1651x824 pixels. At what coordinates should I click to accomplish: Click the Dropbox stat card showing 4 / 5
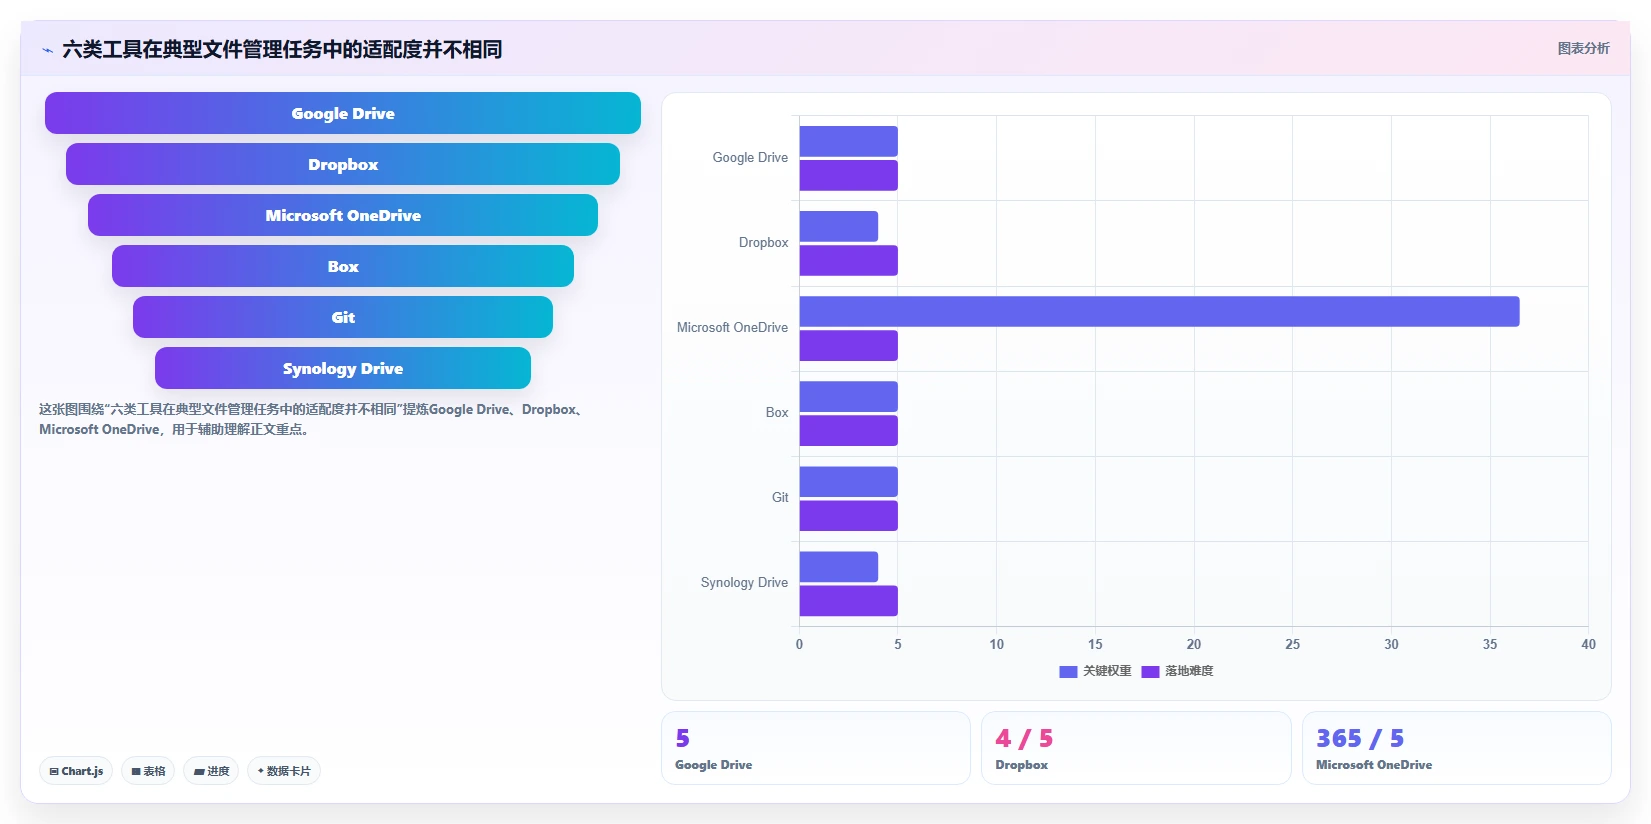click(1136, 748)
